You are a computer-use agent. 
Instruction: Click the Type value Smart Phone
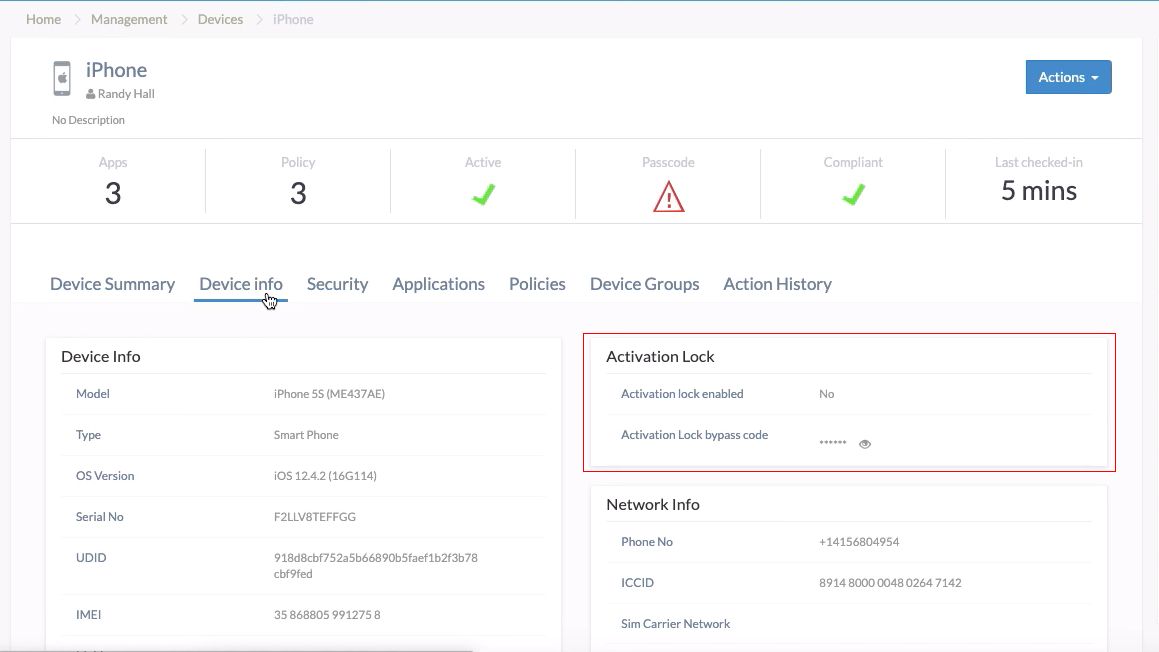(x=306, y=435)
